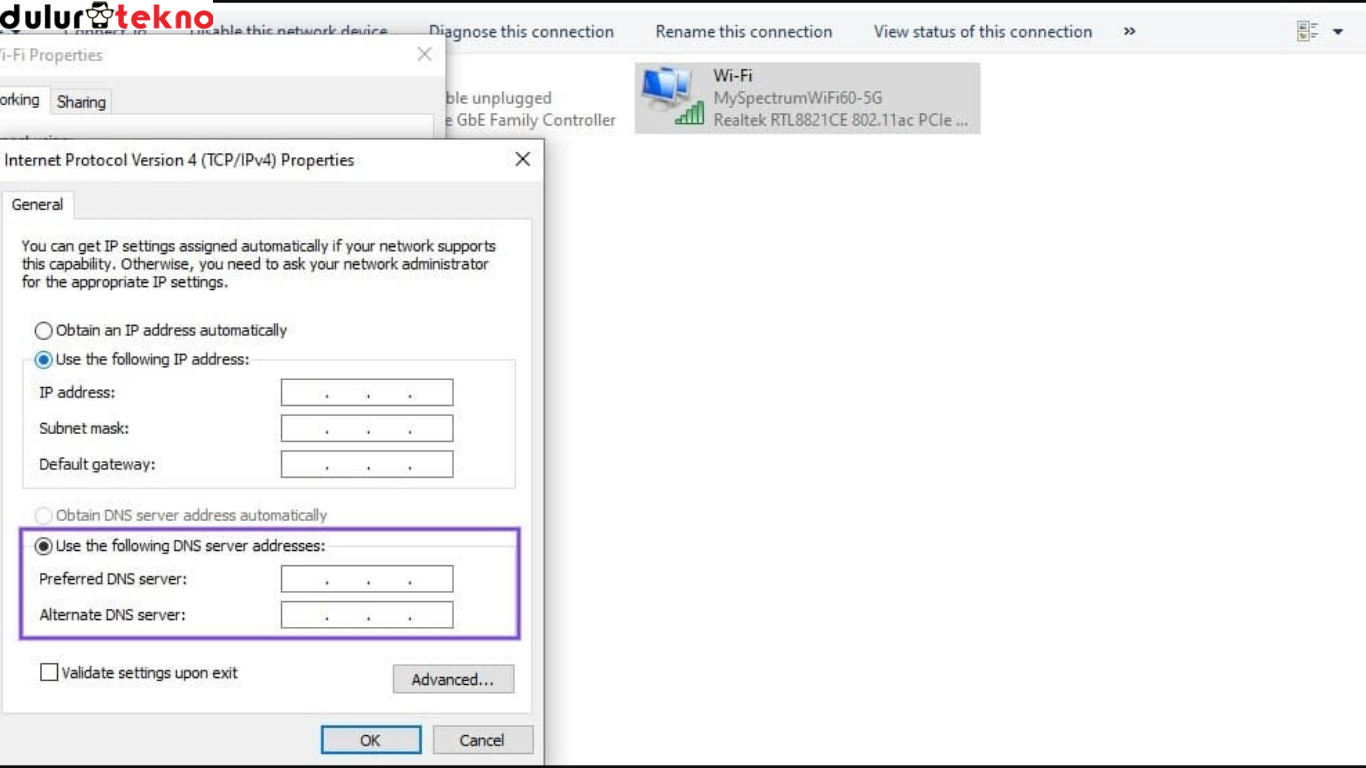Click Diagnose this connection in toolbar
Image resolution: width=1366 pixels, height=768 pixels.
tap(522, 32)
